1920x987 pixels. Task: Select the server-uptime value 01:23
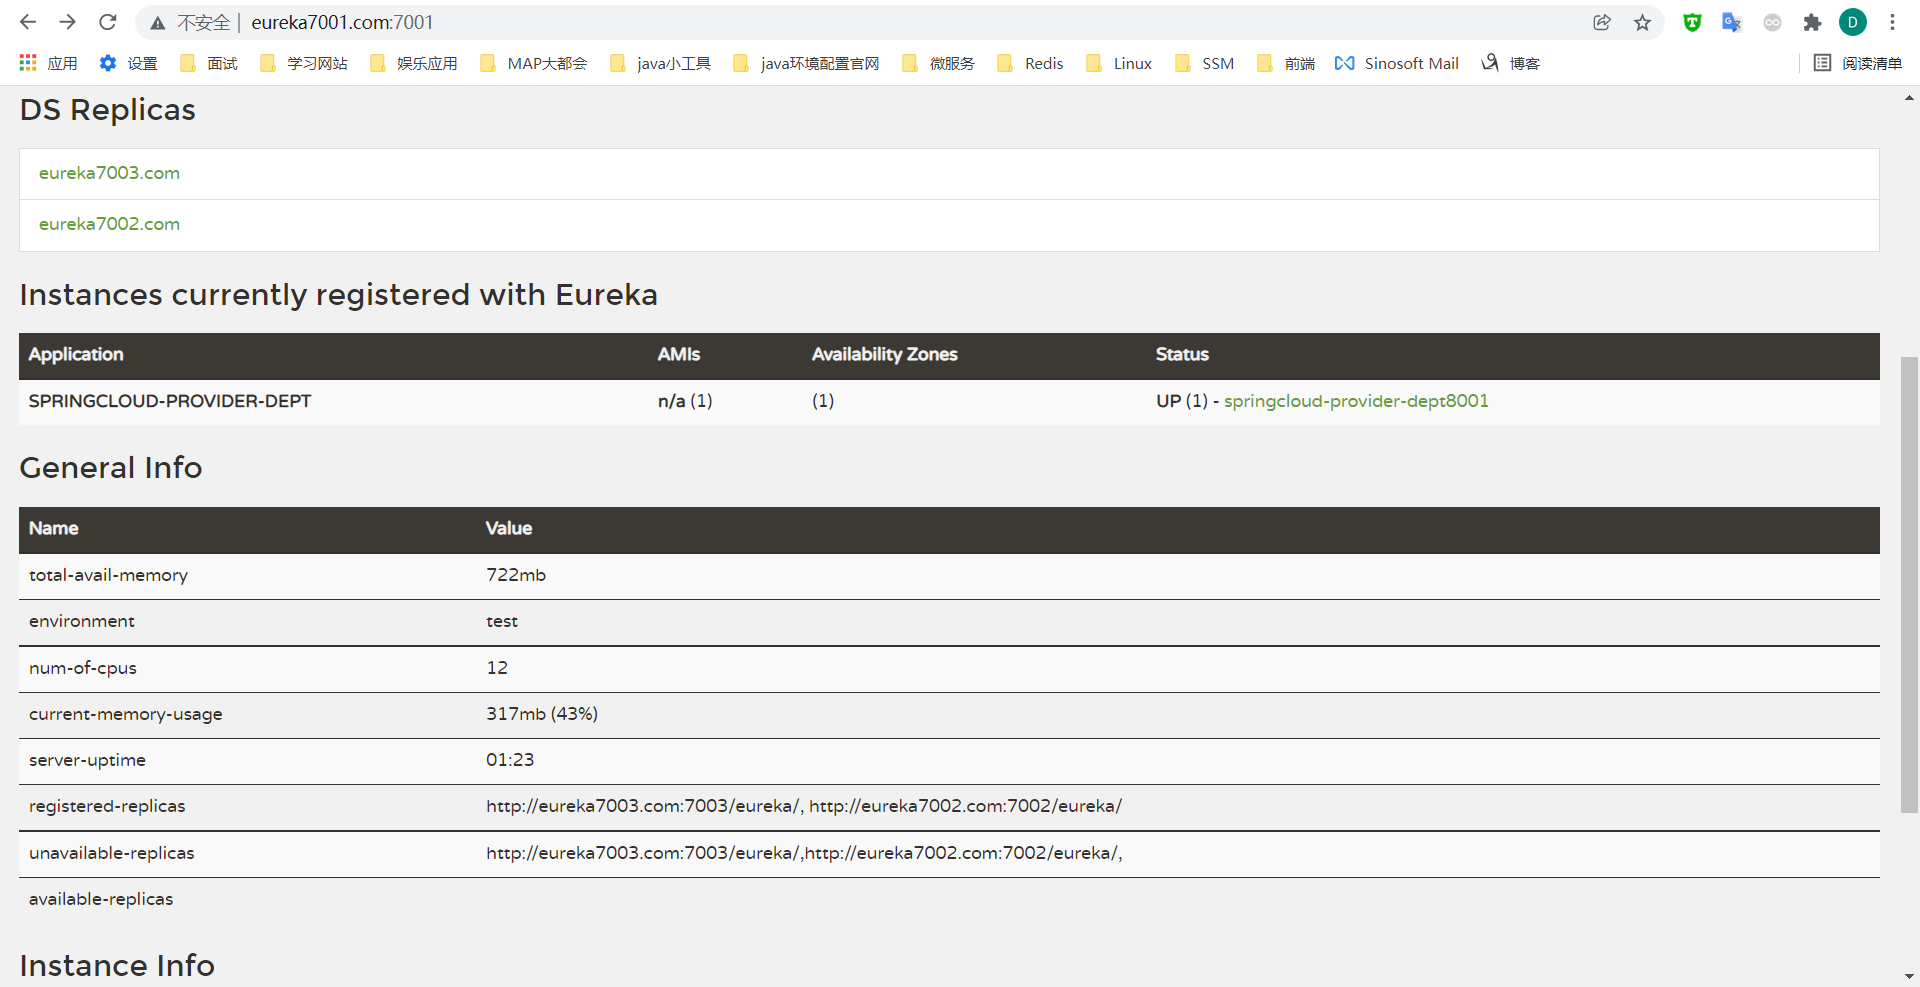tap(510, 760)
